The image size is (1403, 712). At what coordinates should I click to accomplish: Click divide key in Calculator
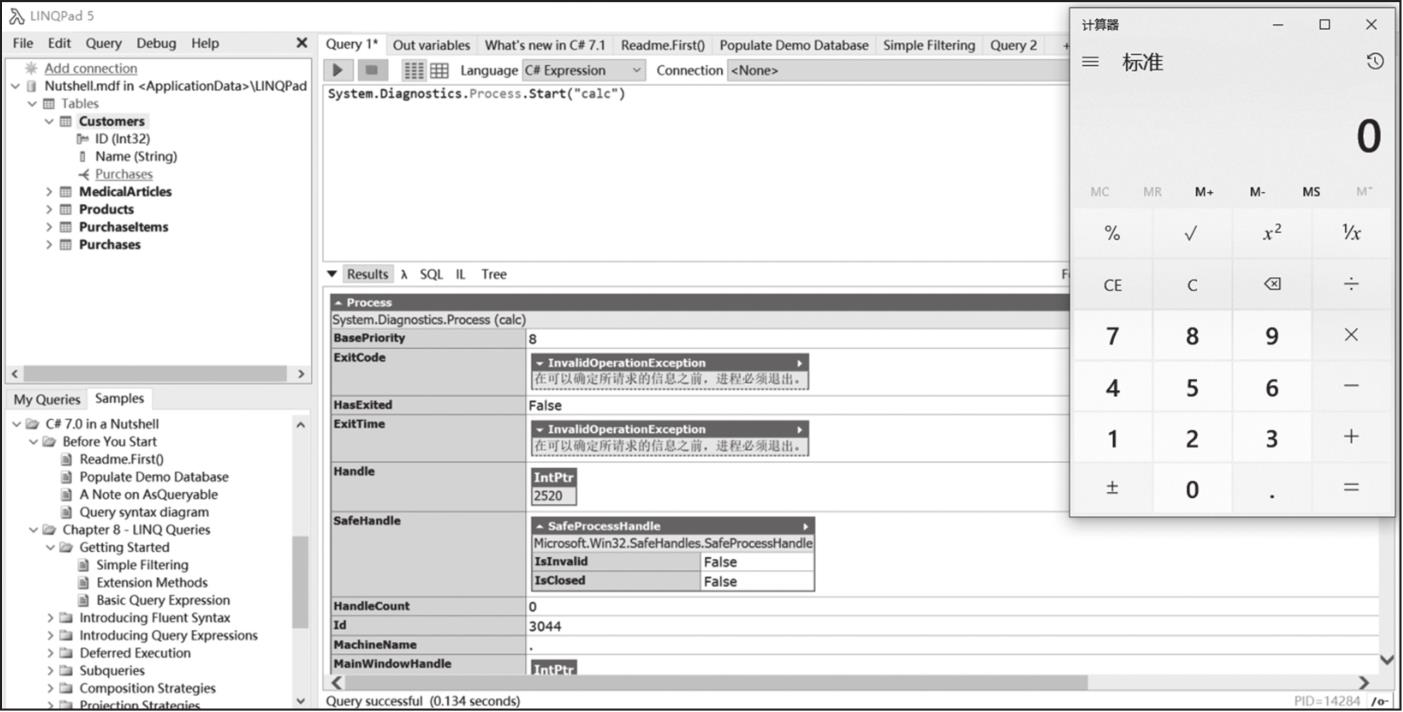click(1351, 284)
